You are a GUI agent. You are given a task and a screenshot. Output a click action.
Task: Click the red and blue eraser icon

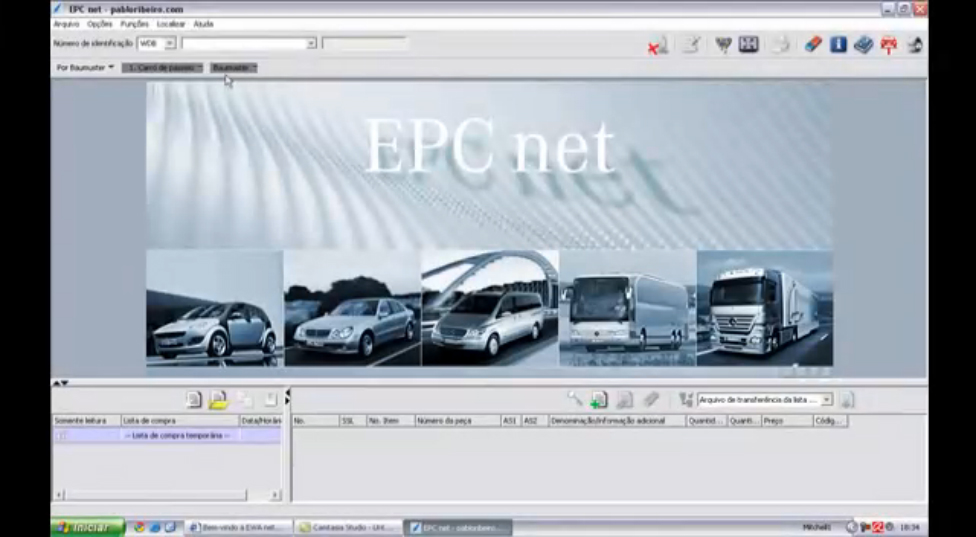tap(813, 45)
